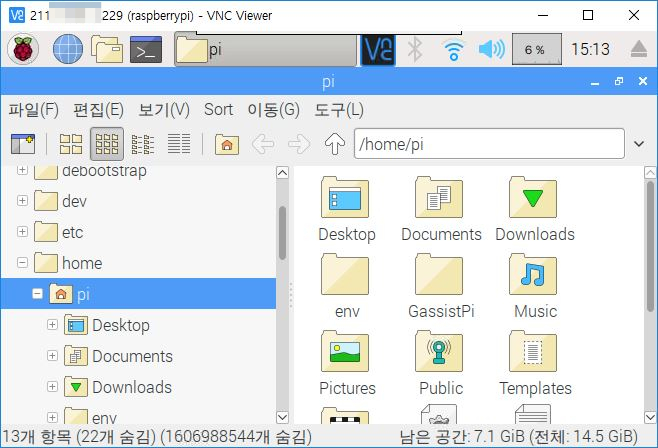This screenshot has width=658, height=448.
Task: Go back with the left arrow
Action: [x=263, y=144]
